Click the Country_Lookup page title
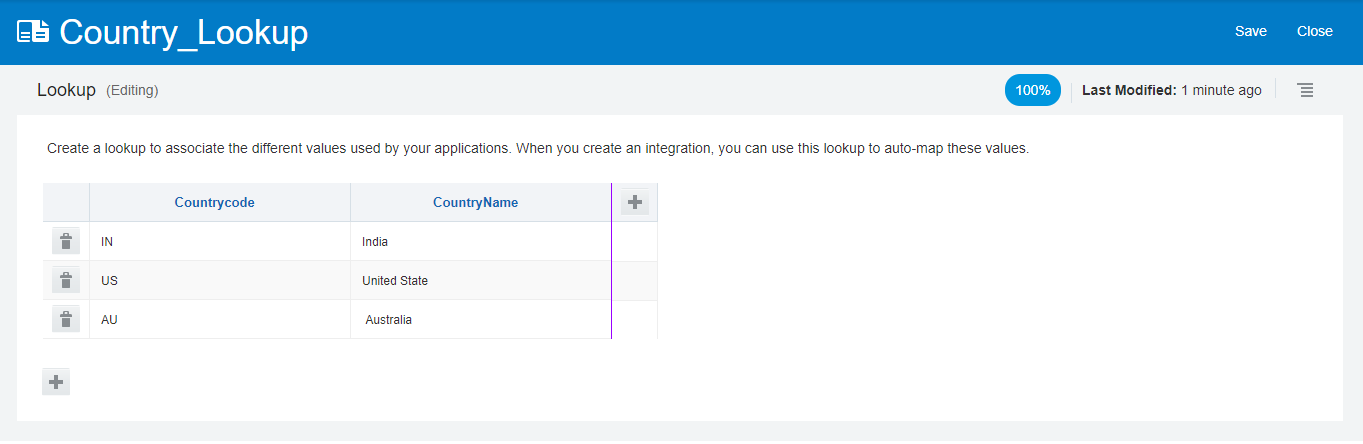Viewport: 1363px width, 444px height. (183, 32)
